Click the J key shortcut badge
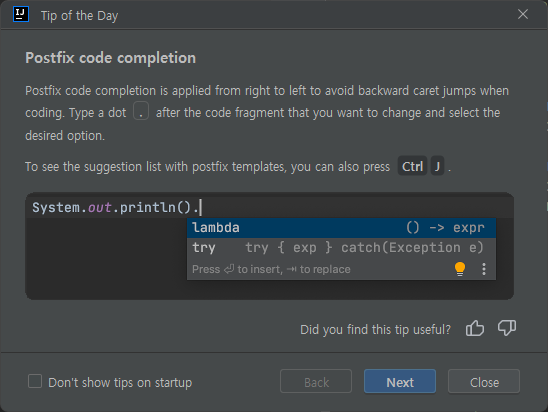The height and width of the screenshot is (412, 548). pos(437,166)
